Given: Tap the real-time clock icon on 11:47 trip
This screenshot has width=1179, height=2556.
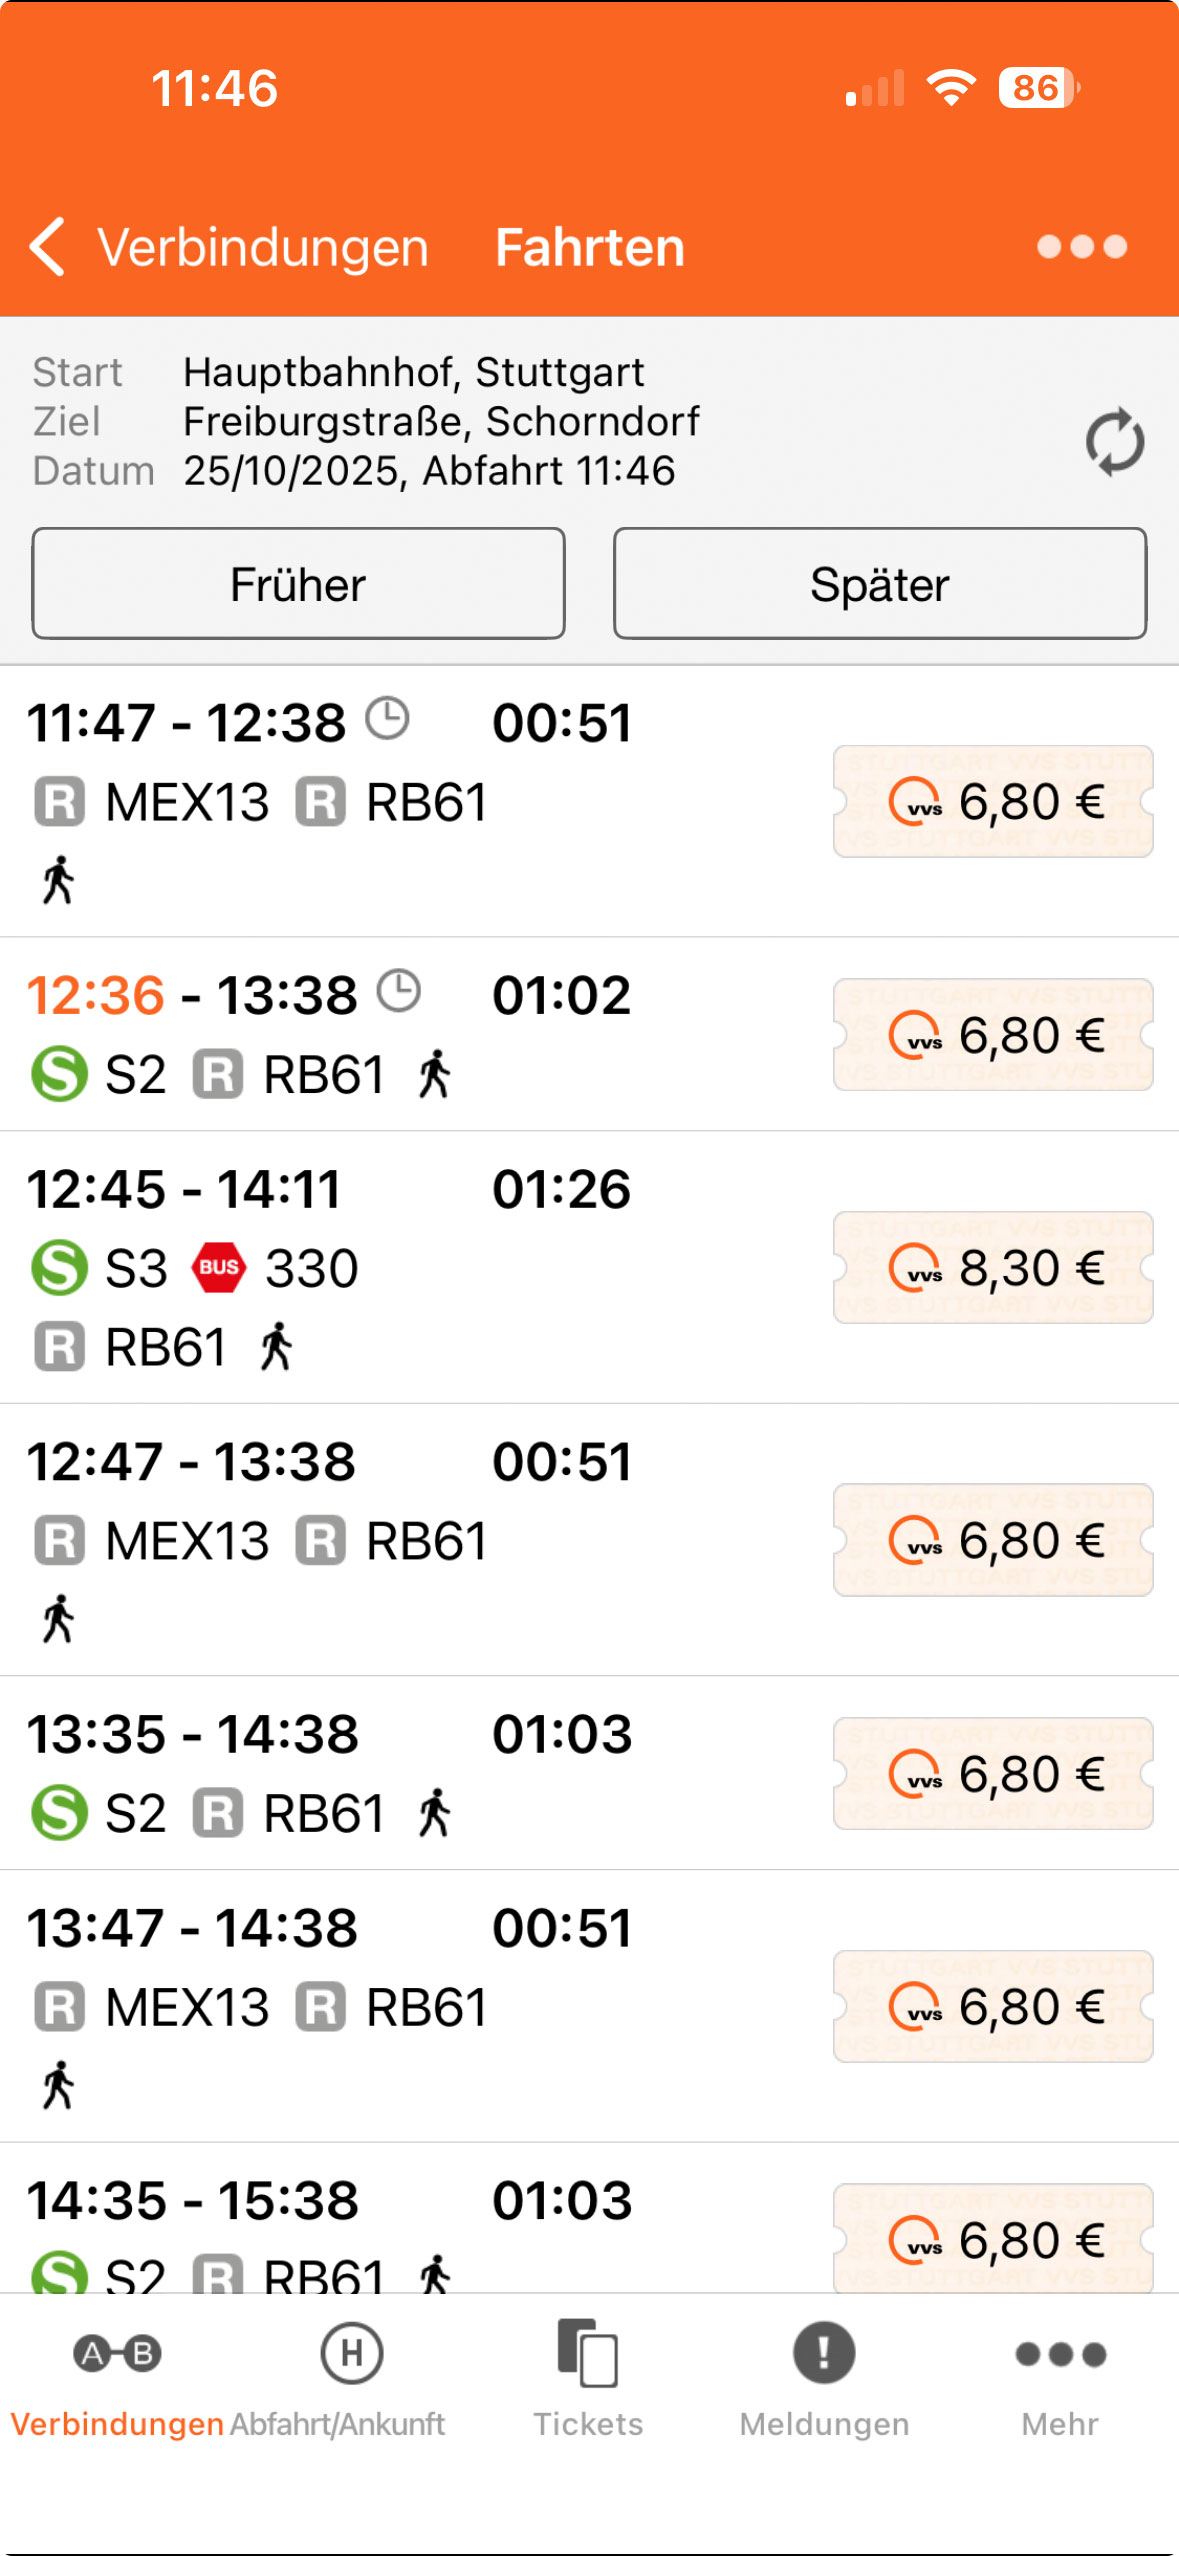Looking at the screenshot, I should [x=387, y=719].
